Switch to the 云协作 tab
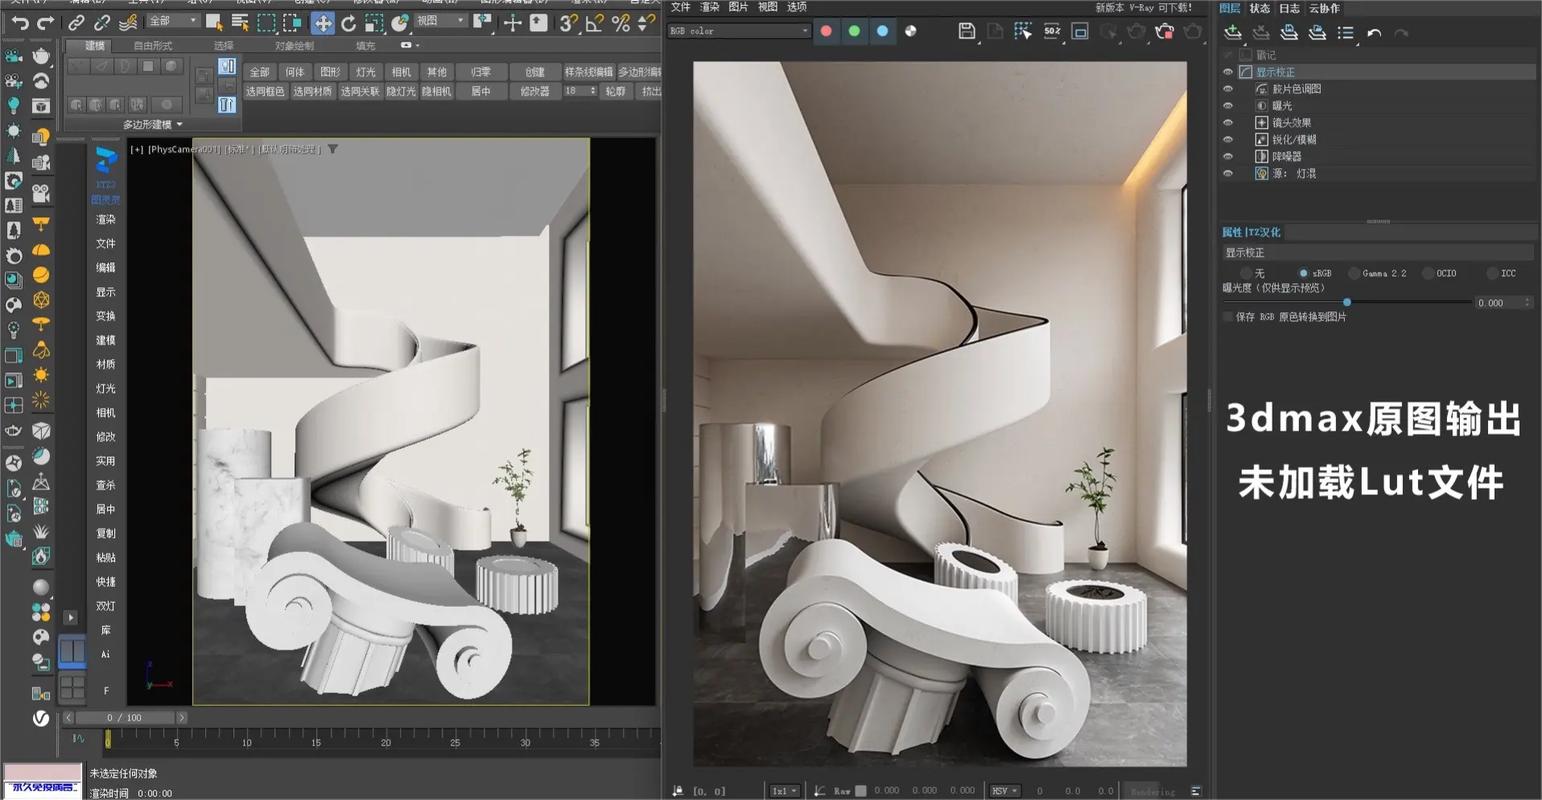Image resolution: width=1542 pixels, height=800 pixels. (1324, 8)
